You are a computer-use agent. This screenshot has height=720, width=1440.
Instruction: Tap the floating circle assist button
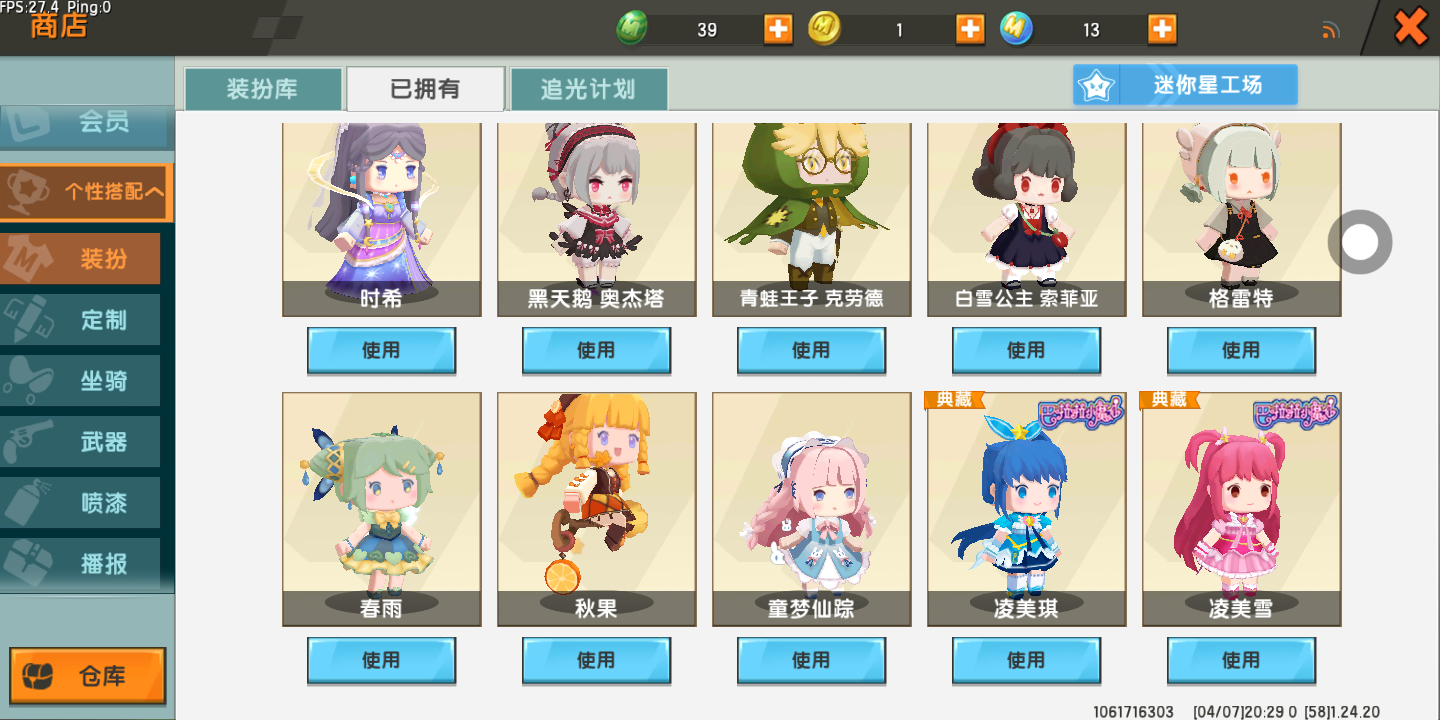pyautogui.click(x=1360, y=242)
